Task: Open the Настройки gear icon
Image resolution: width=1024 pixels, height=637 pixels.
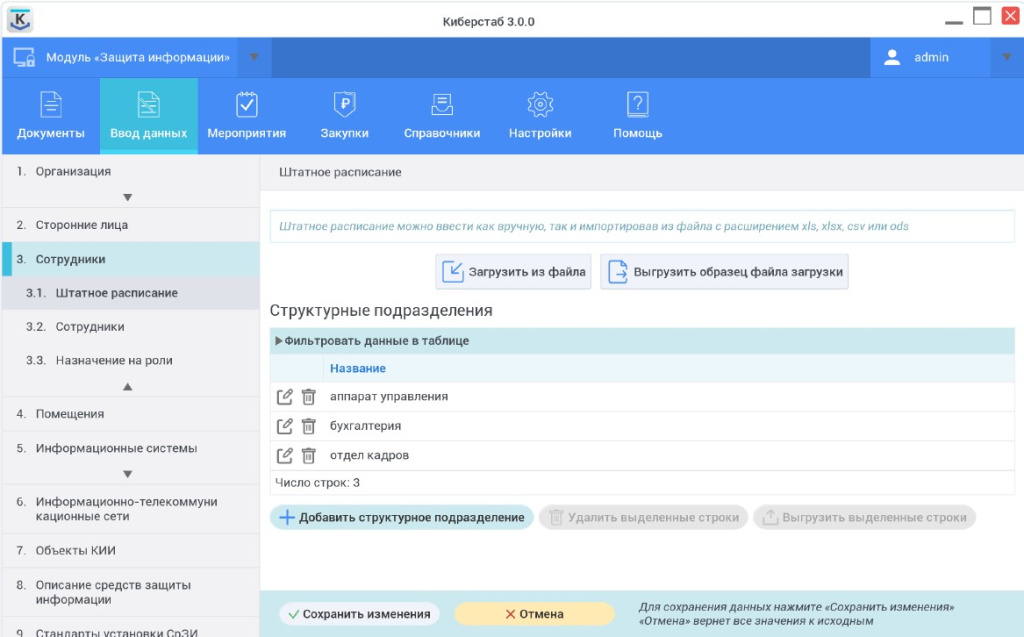Action: click(x=540, y=105)
